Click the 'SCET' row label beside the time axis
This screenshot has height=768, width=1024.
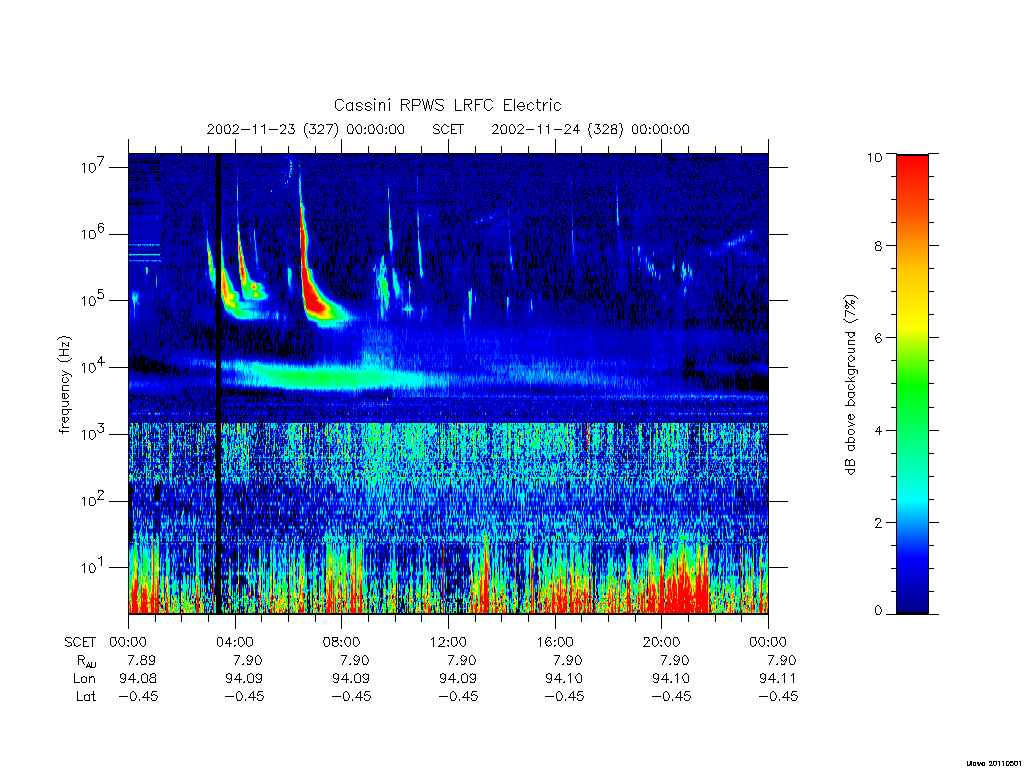coord(80,642)
